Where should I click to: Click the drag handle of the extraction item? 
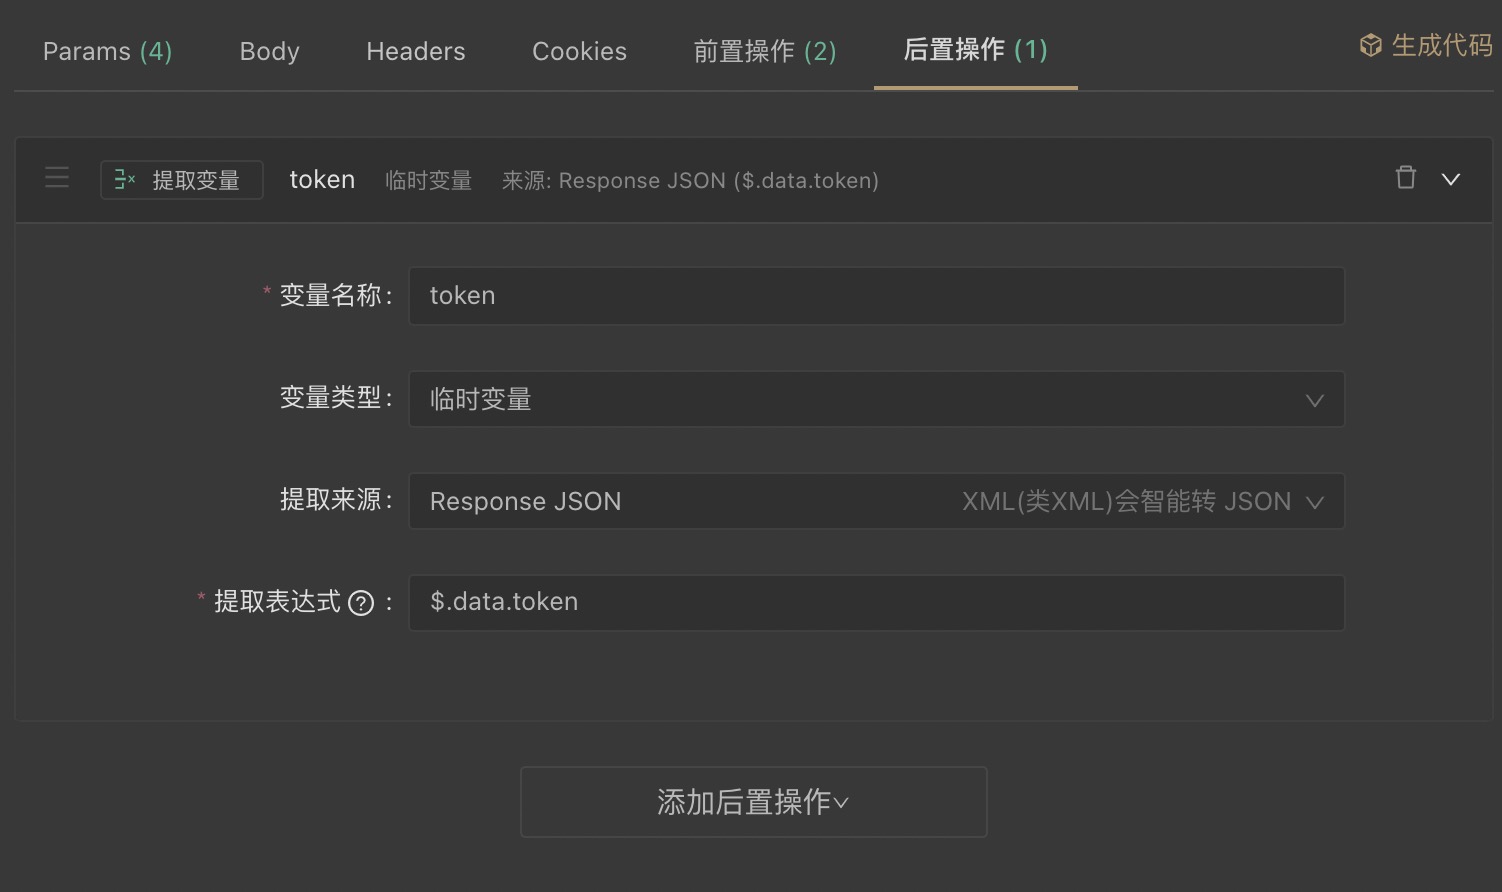point(57,178)
